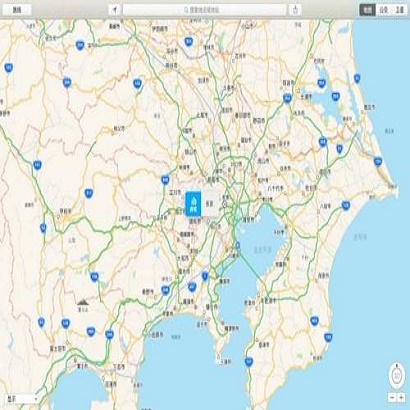The width and height of the screenshot is (410, 410).
Task: Click the Tokyo Bay water label
Action: tap(263, 249)
